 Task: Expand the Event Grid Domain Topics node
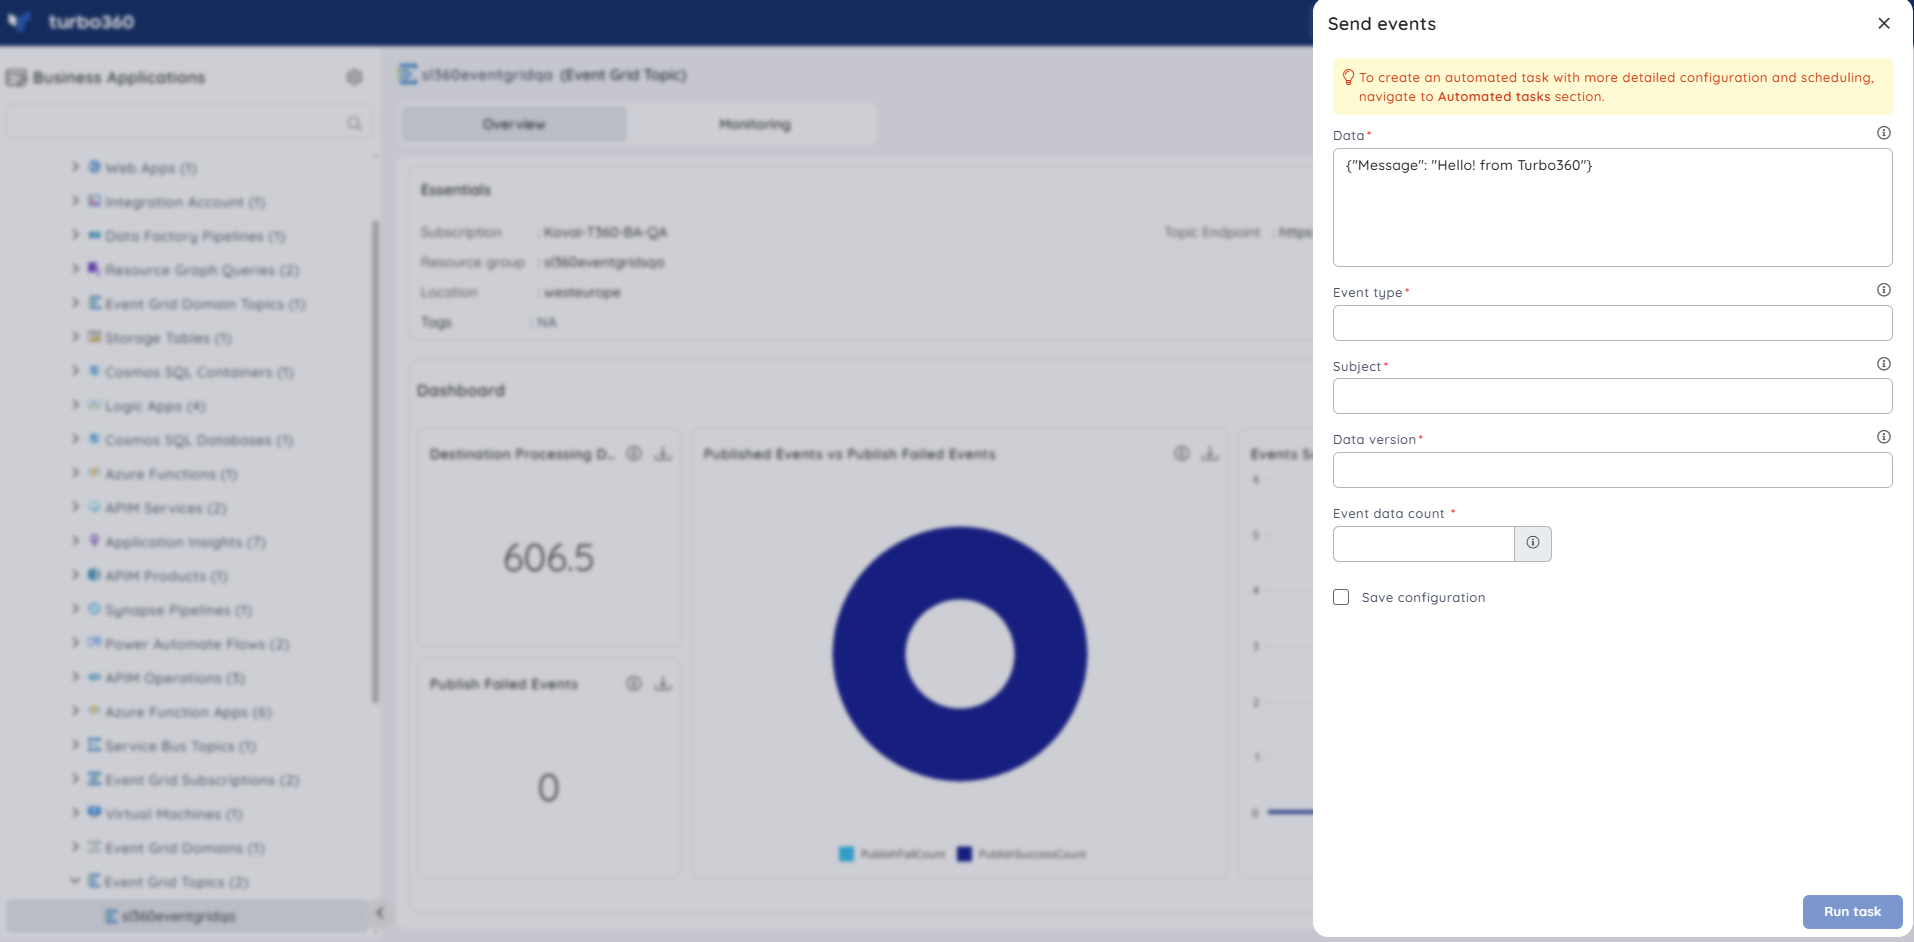pyautogui.click(x=75, y=303)
